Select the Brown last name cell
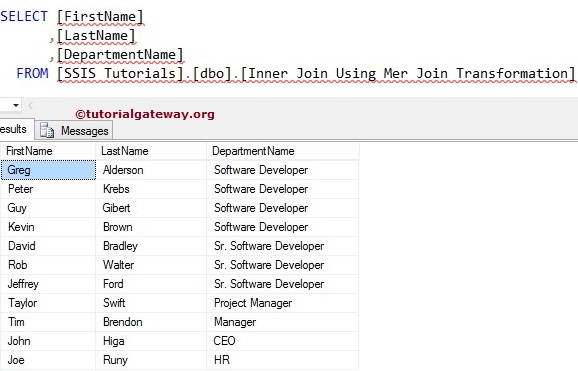 pyautogui.click(x=151, y=227)
